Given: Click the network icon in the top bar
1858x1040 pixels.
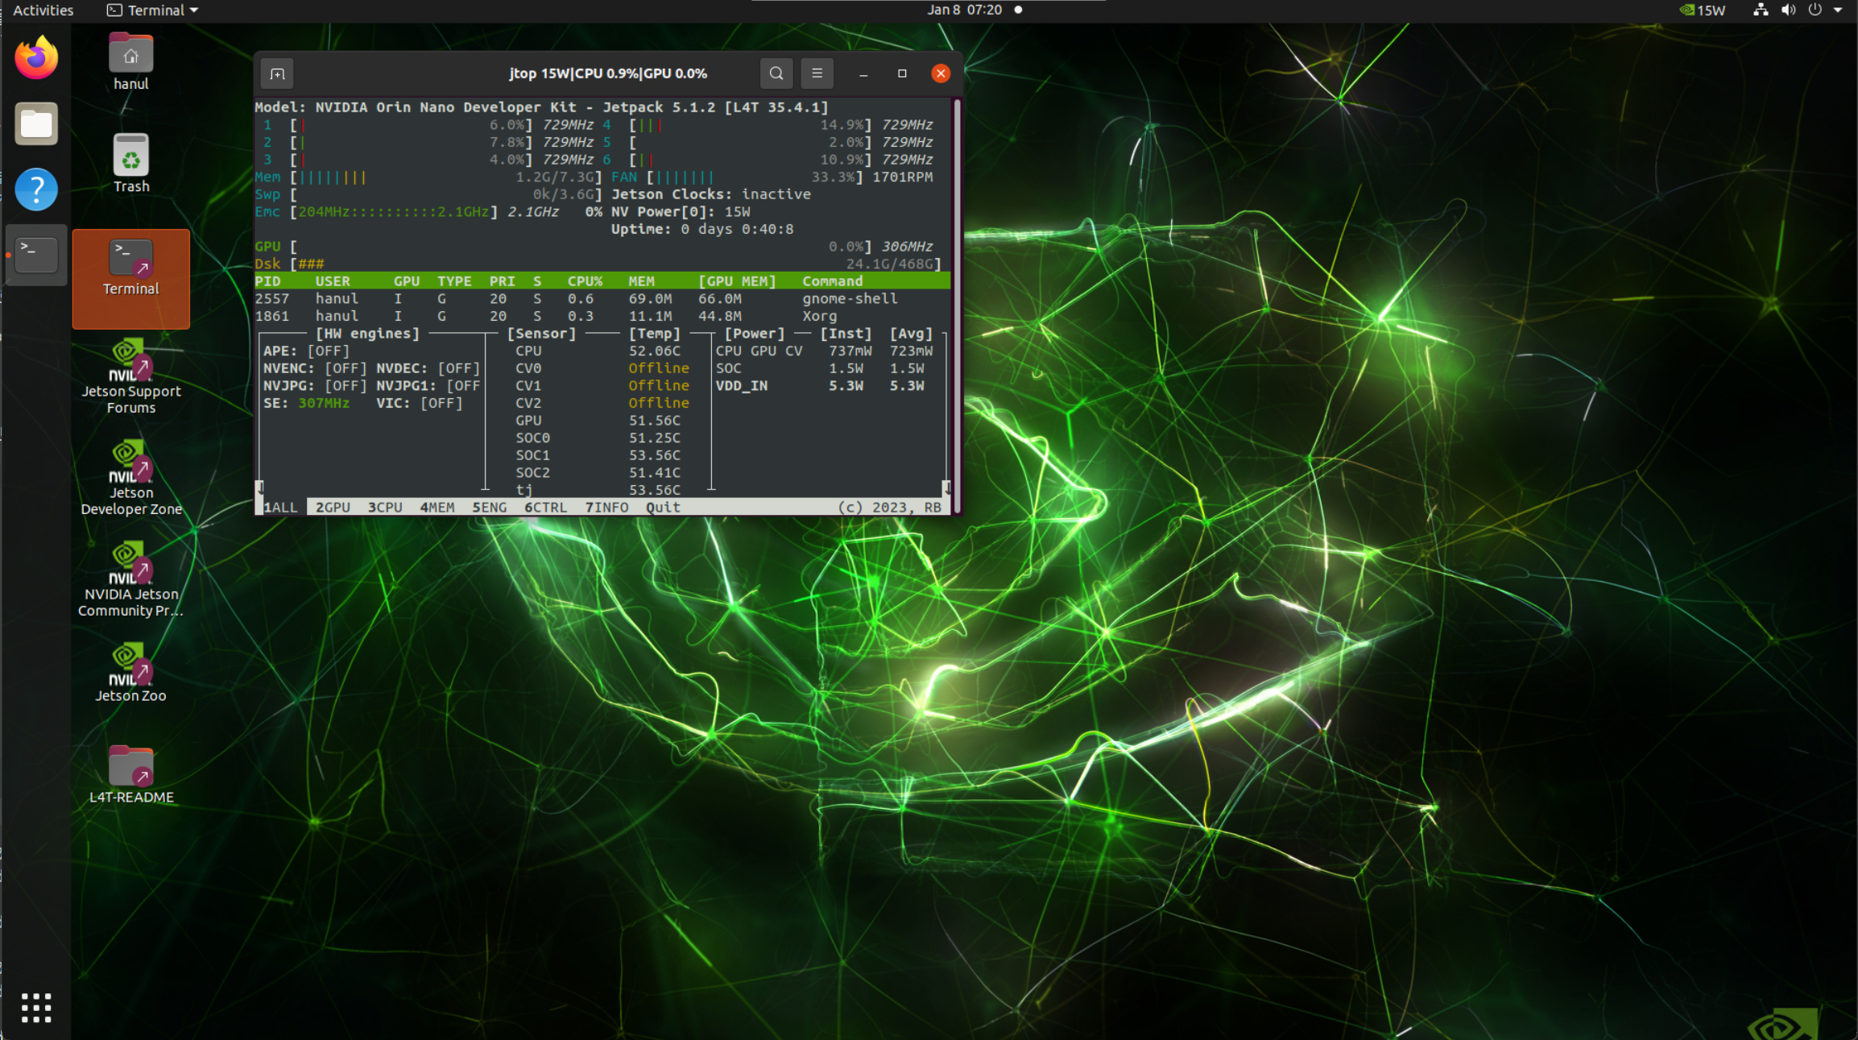Looking at the screenshot, I should (1761, 10).
